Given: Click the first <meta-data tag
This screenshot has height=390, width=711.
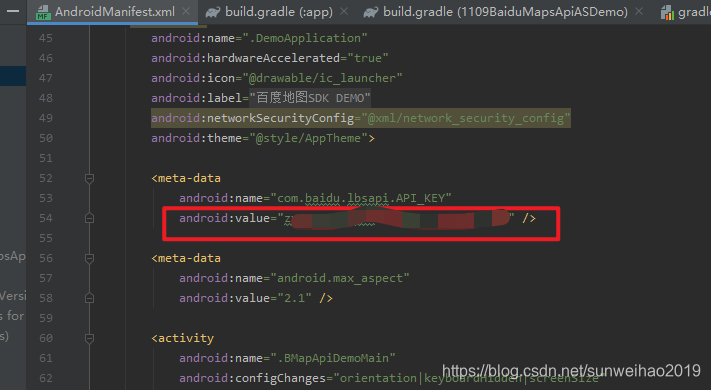Looking at the screenshot, I should [186, 178].
